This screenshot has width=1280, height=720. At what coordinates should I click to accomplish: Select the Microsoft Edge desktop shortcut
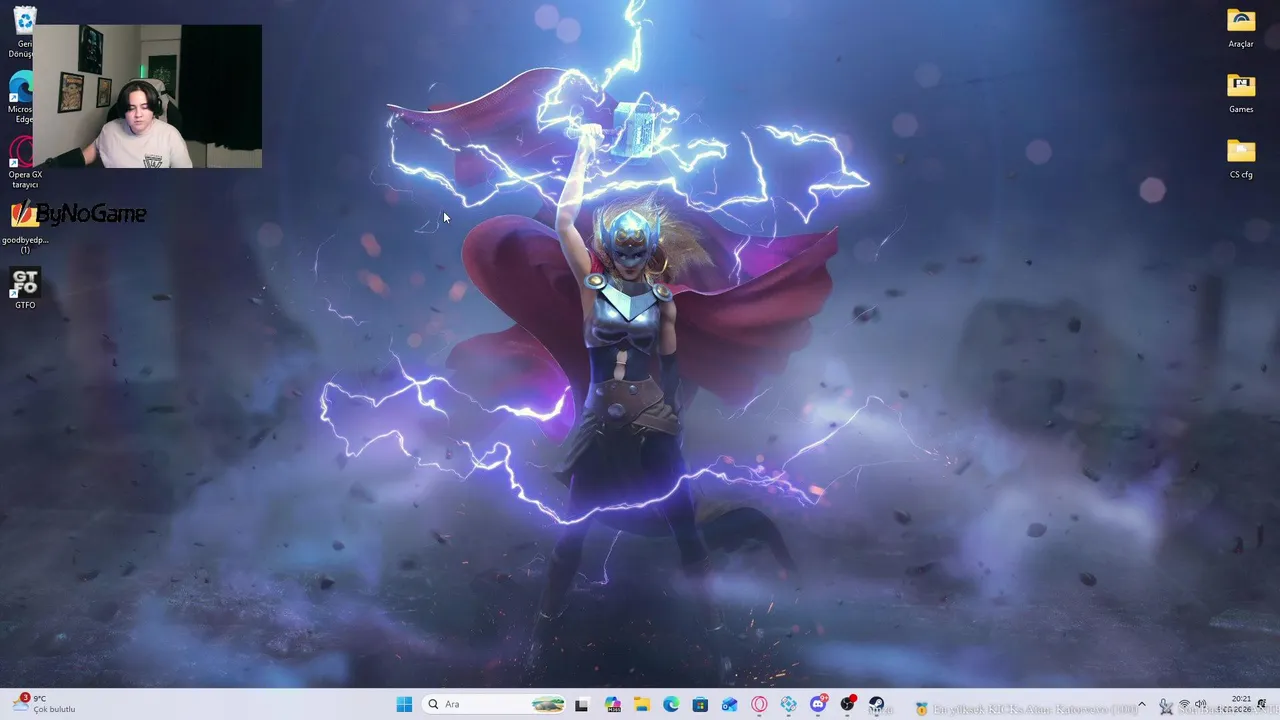click(20, 98)
